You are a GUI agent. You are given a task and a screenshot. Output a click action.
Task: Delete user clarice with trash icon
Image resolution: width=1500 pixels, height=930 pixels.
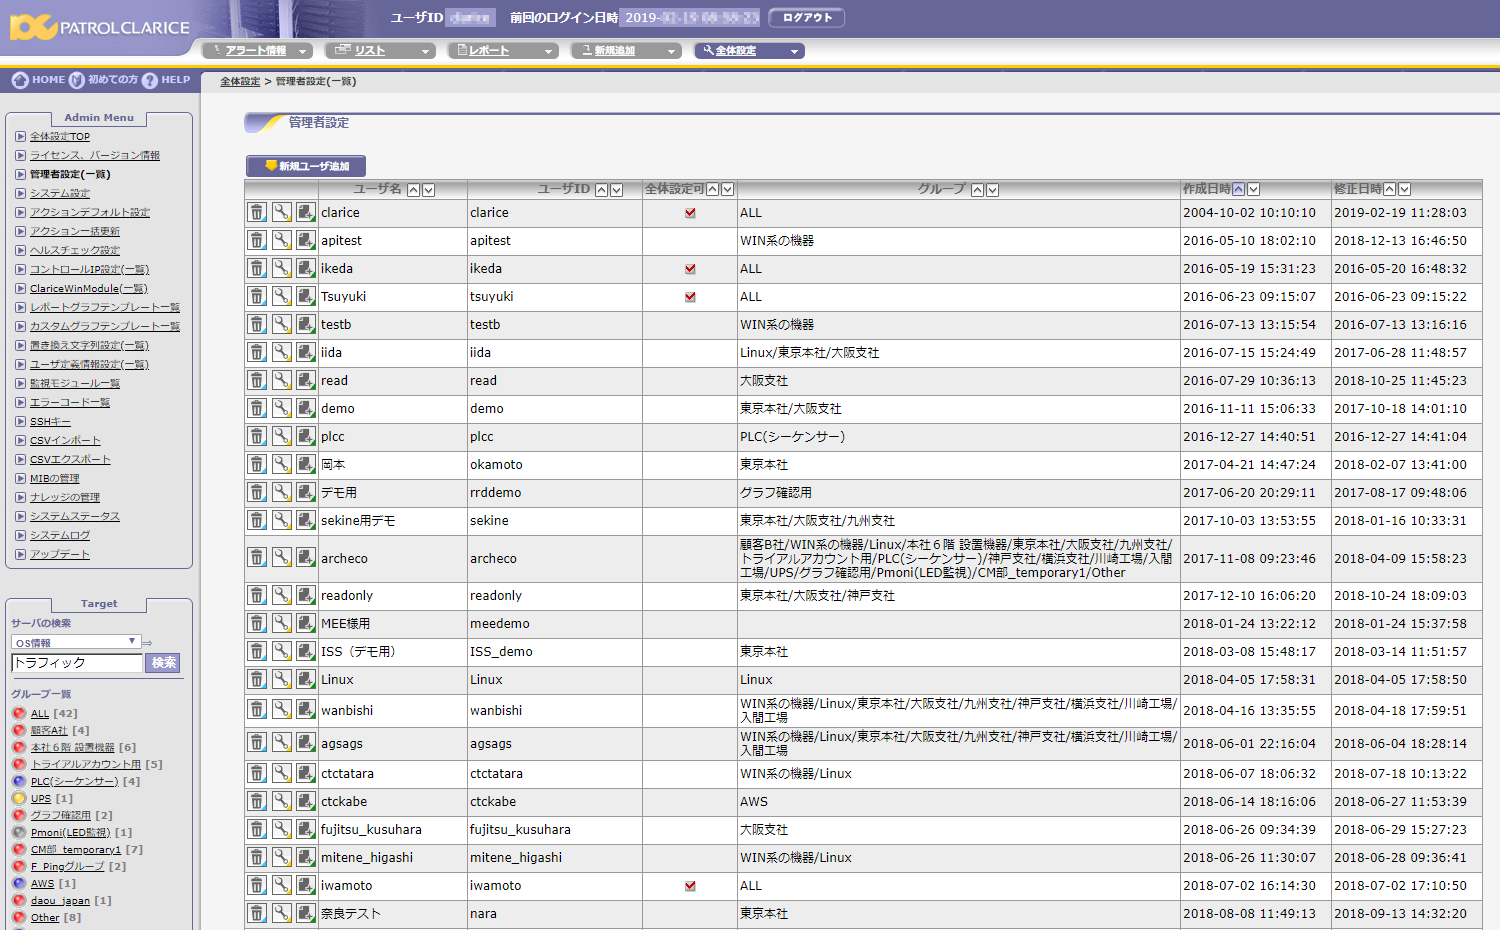257,212
